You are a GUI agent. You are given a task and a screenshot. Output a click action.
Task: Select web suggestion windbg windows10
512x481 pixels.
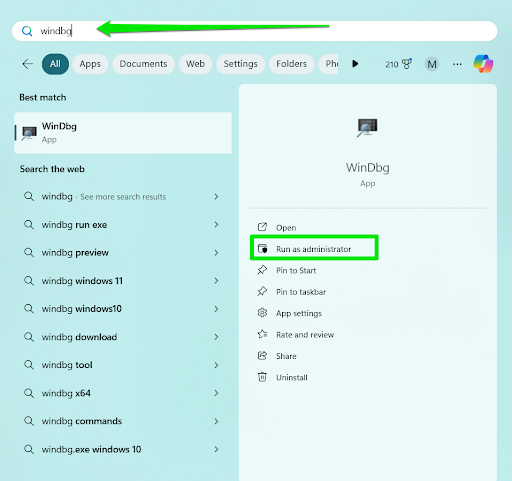click(x=123, y=309)
